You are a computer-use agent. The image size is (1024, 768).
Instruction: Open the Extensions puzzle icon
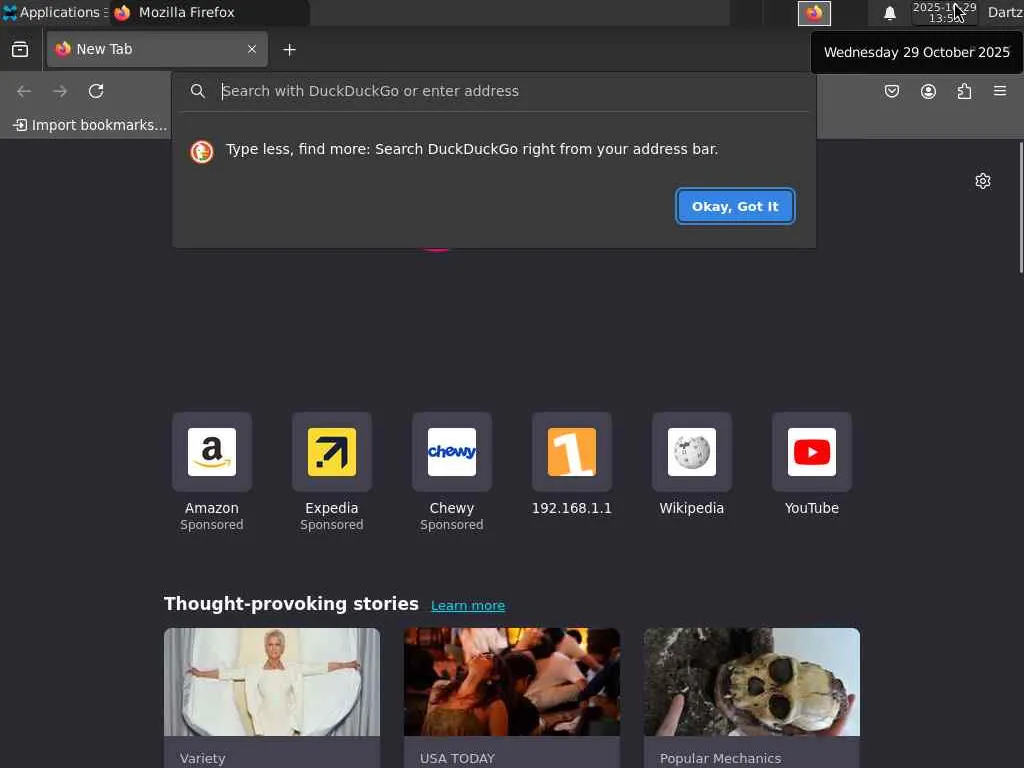pos(964,91)
